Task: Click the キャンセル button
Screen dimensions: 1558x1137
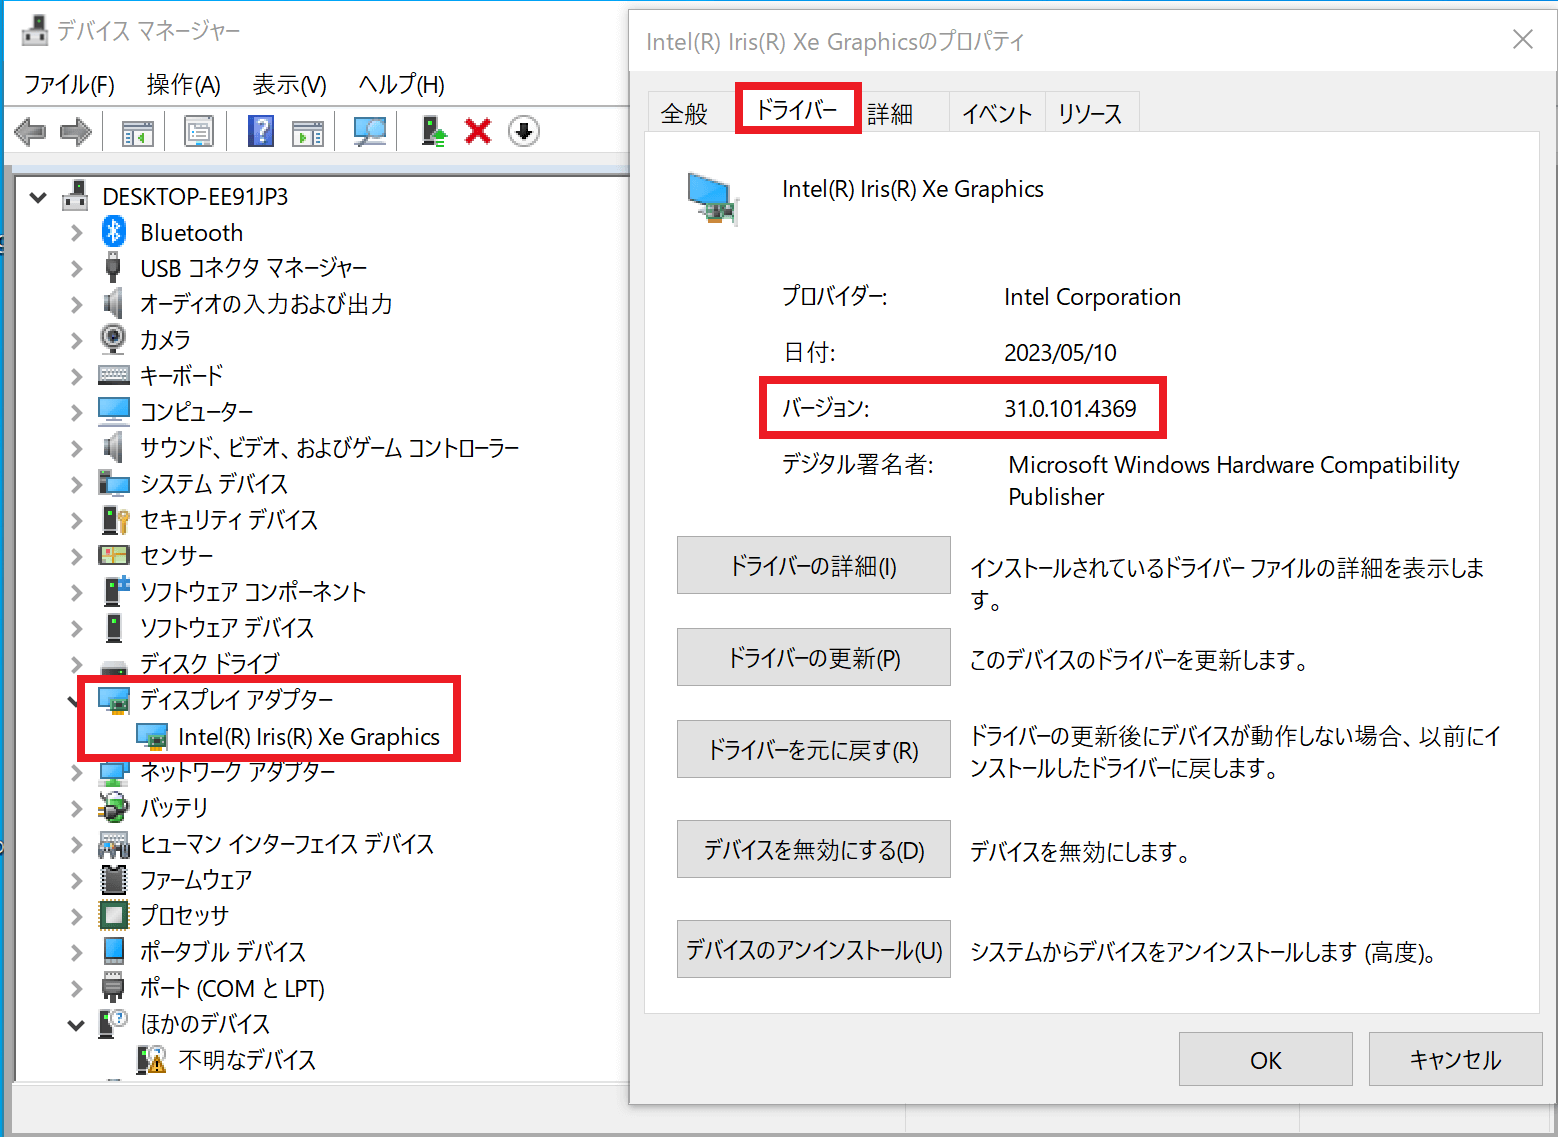Action: (1456, 1059)
